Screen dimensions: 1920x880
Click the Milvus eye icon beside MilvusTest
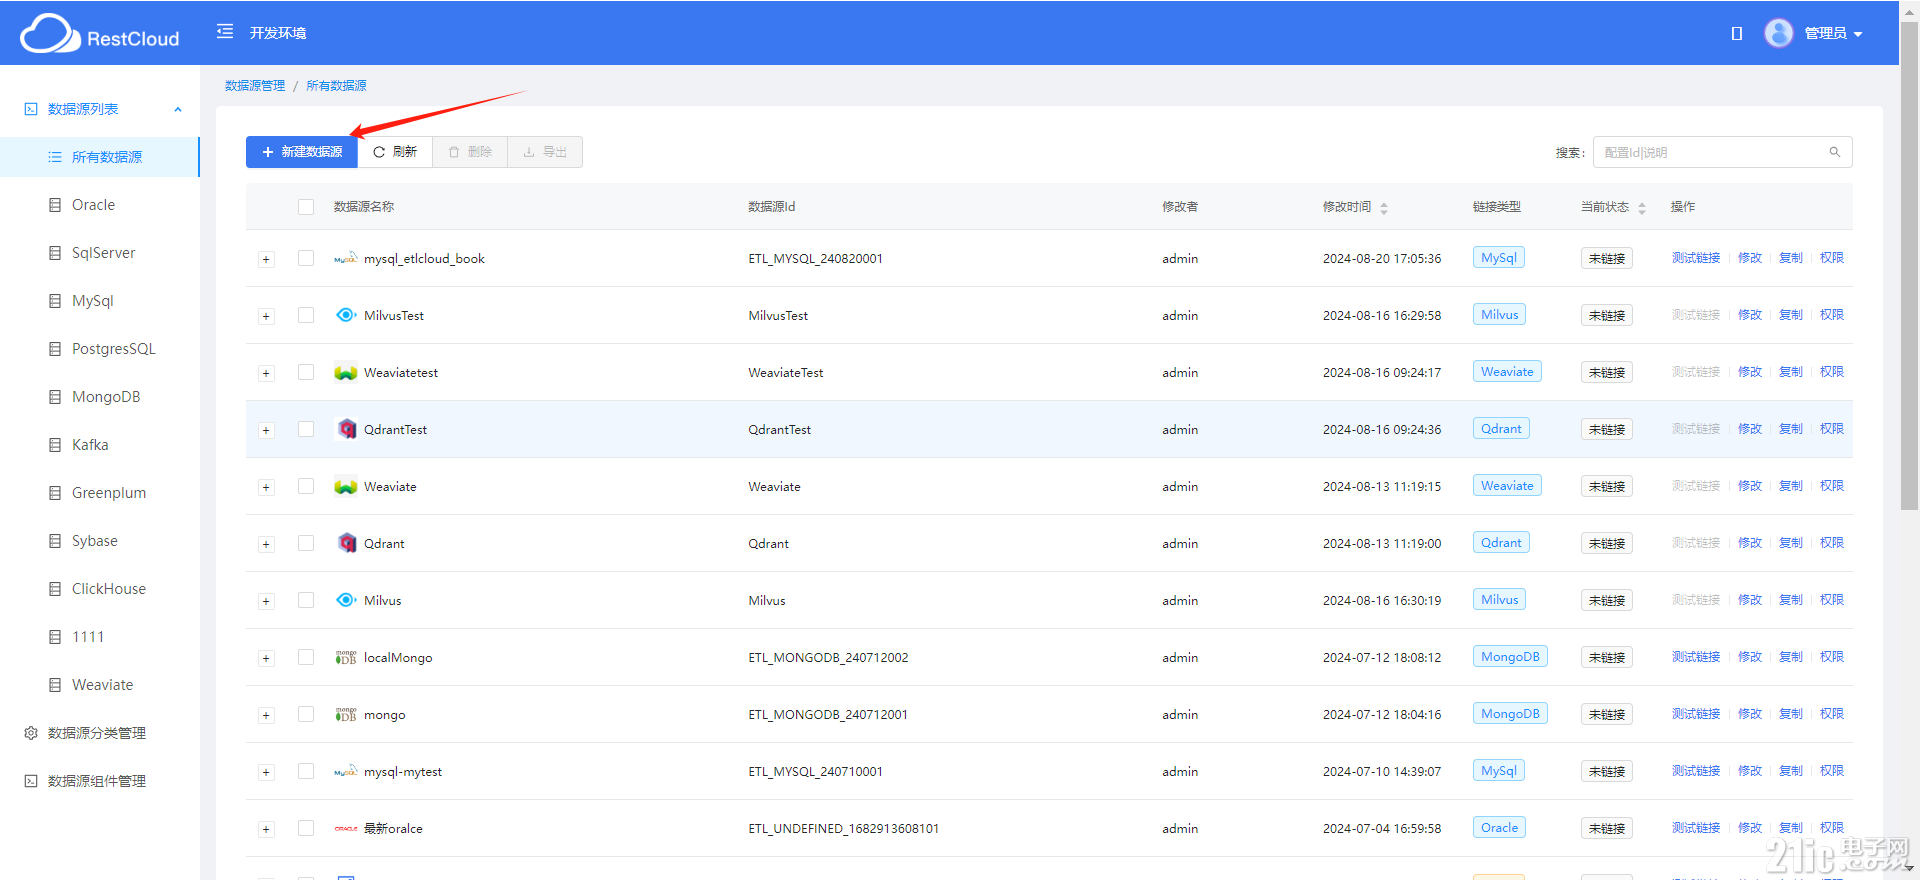[346, 315]
